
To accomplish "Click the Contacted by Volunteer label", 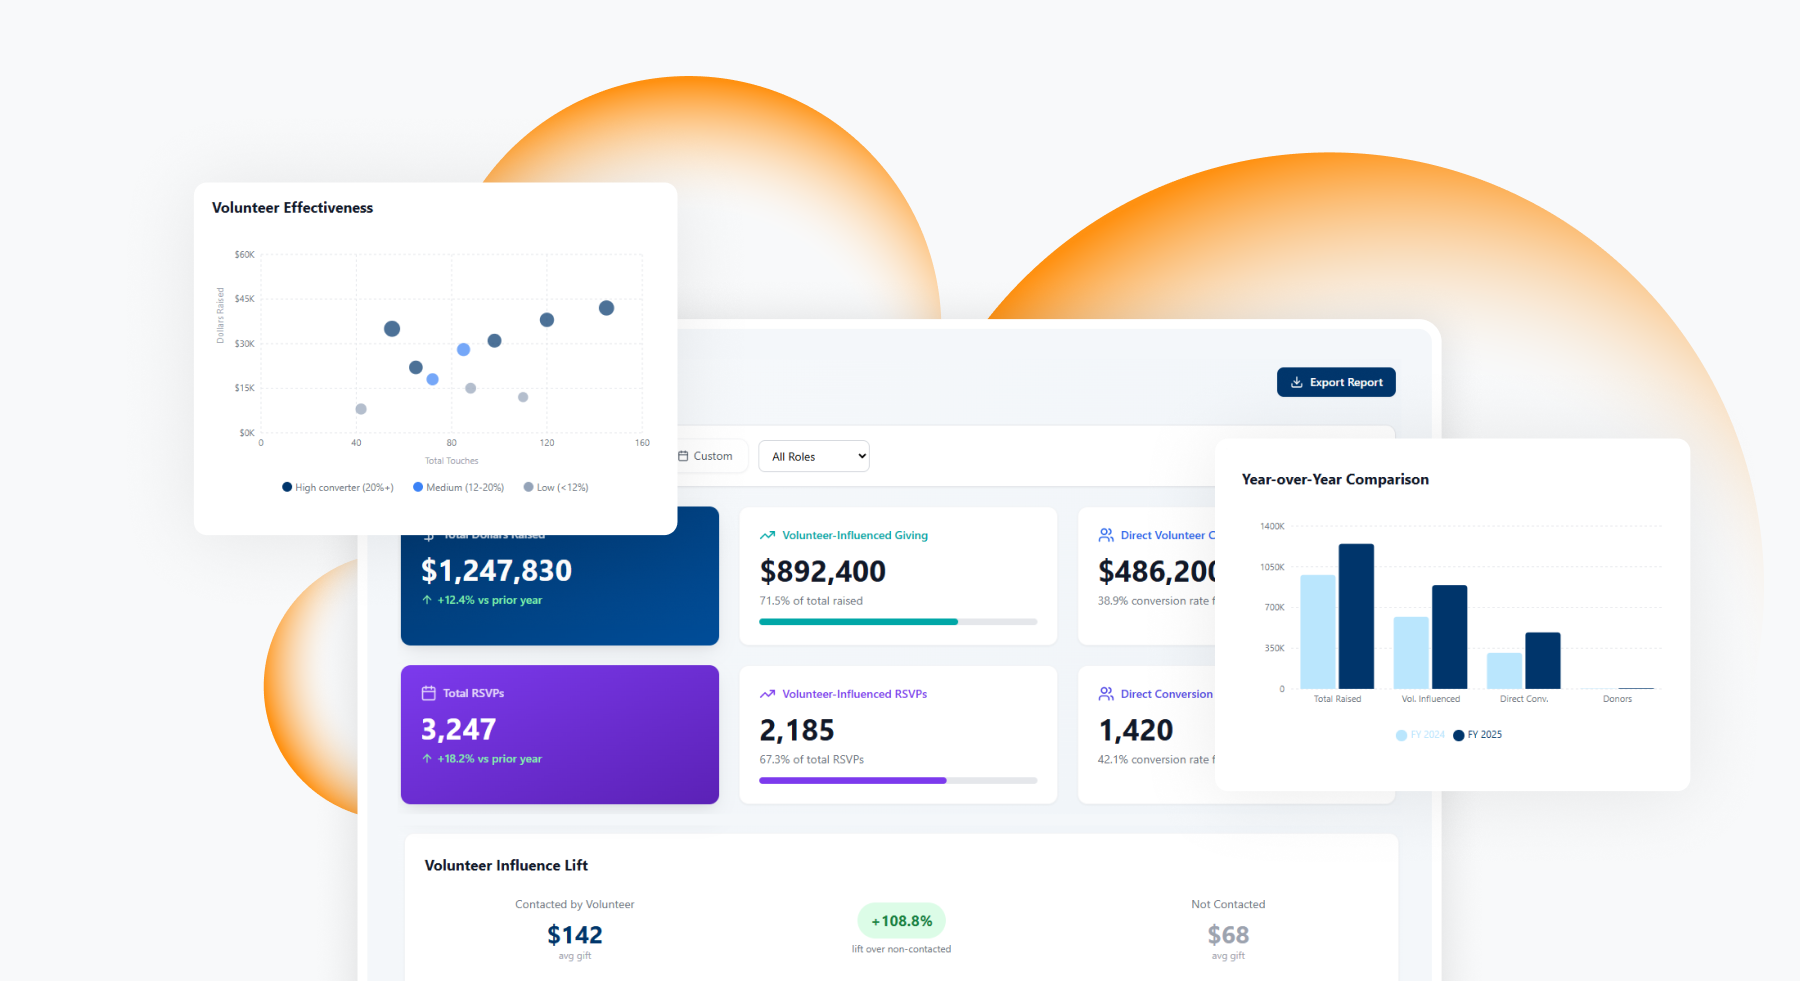I will 575,904.
